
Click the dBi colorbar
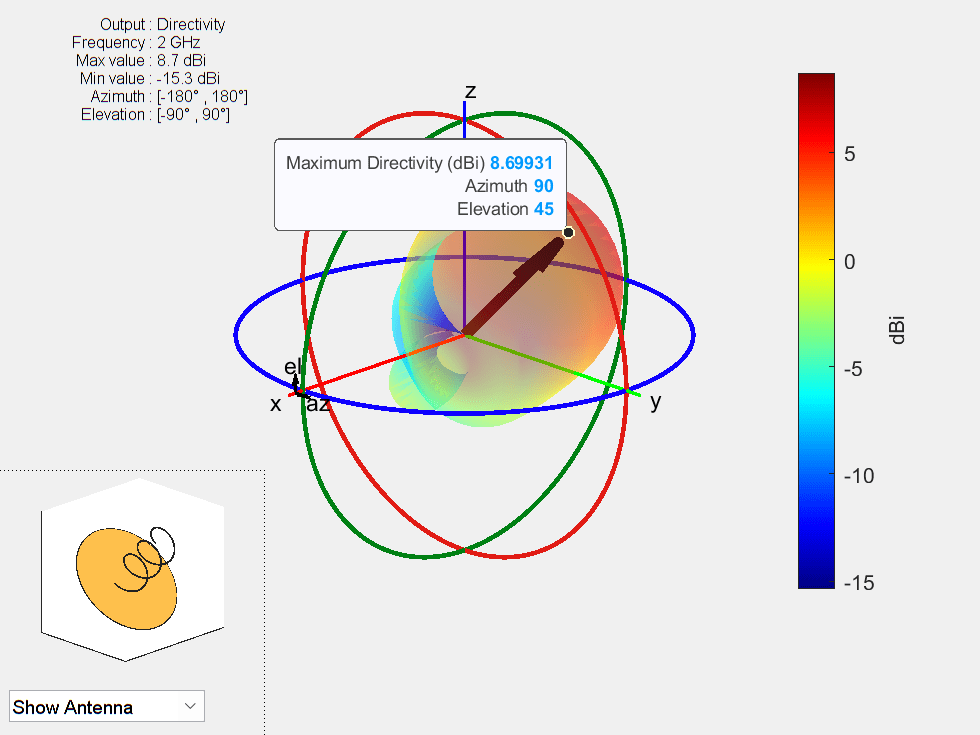(816, 331)
